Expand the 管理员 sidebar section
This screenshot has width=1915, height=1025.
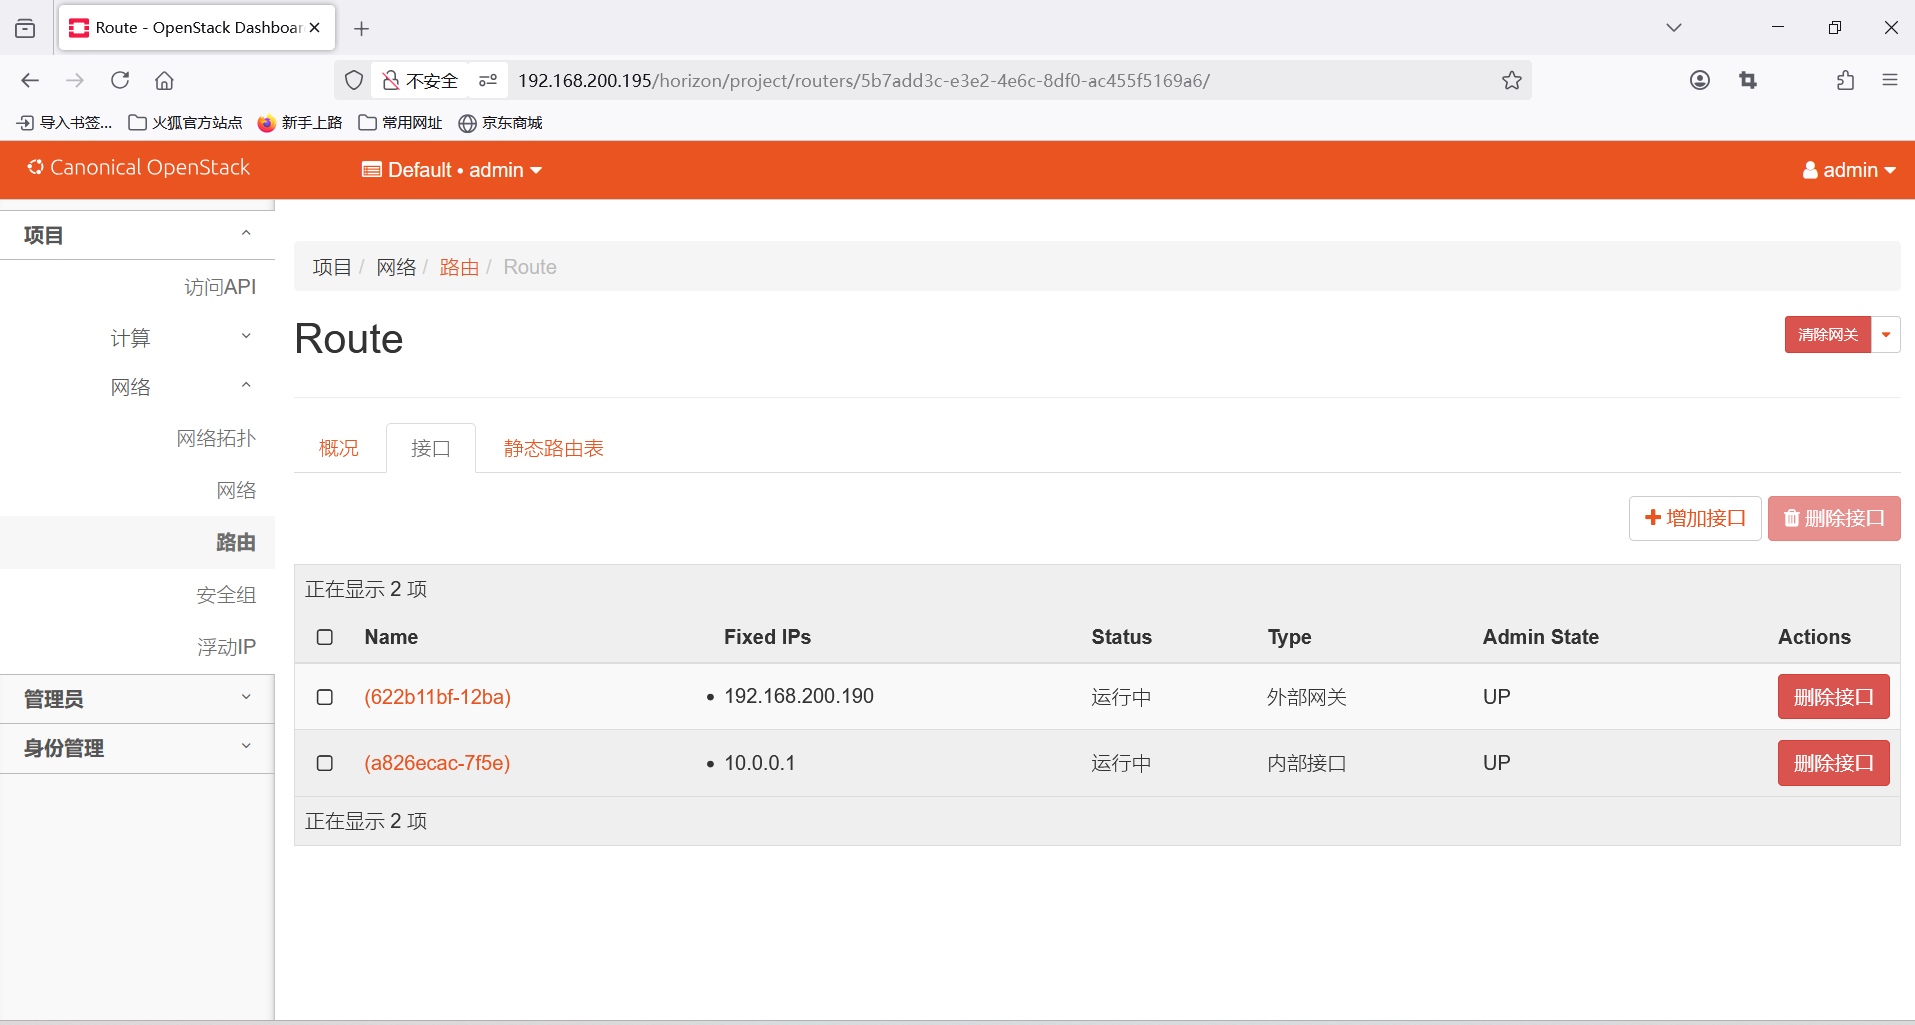(137, 699)
